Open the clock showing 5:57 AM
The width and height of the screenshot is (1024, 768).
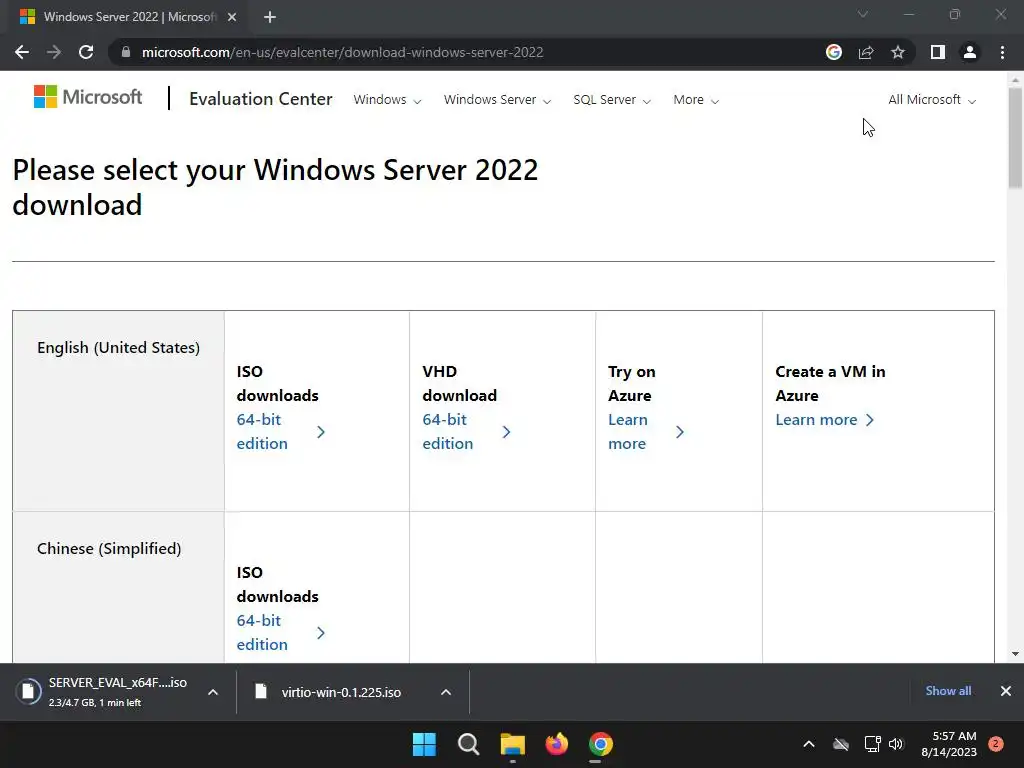click(x=949, y=744)
